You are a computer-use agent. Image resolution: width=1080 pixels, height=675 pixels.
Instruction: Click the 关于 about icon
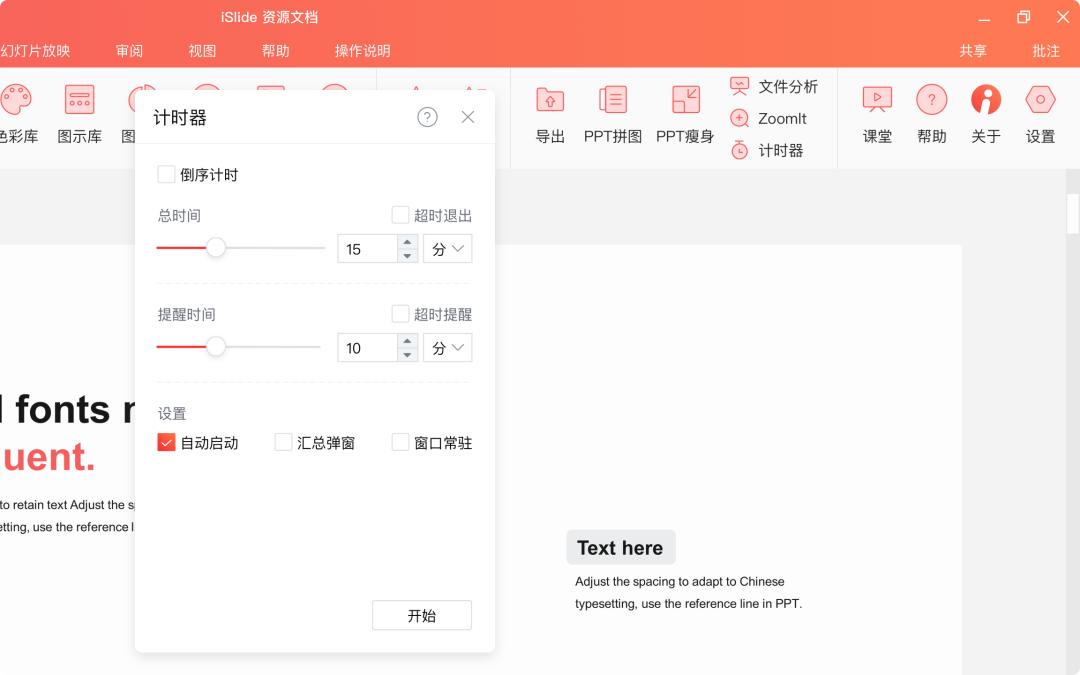click(985, 113)
